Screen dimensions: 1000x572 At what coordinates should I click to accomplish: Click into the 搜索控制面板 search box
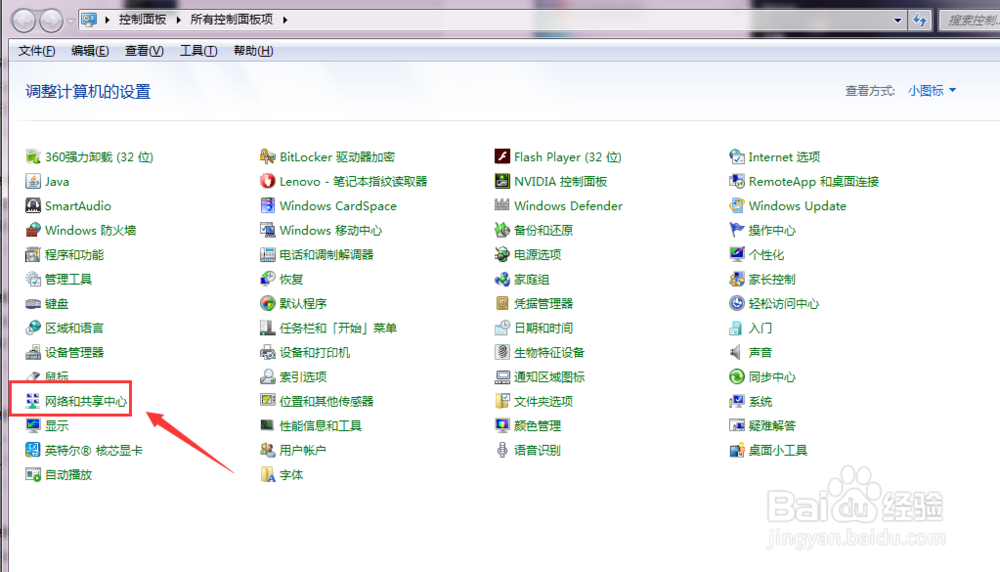click(970, 20)
